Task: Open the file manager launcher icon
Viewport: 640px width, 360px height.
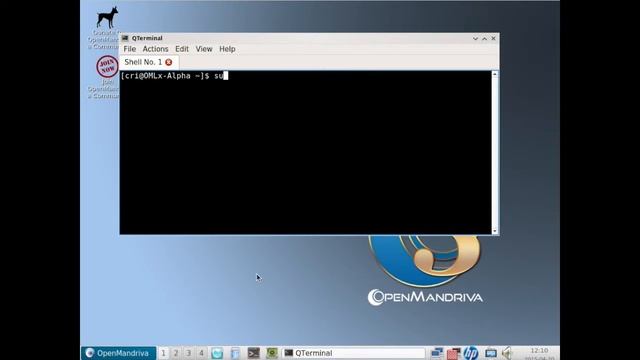Action: (235, 353)
